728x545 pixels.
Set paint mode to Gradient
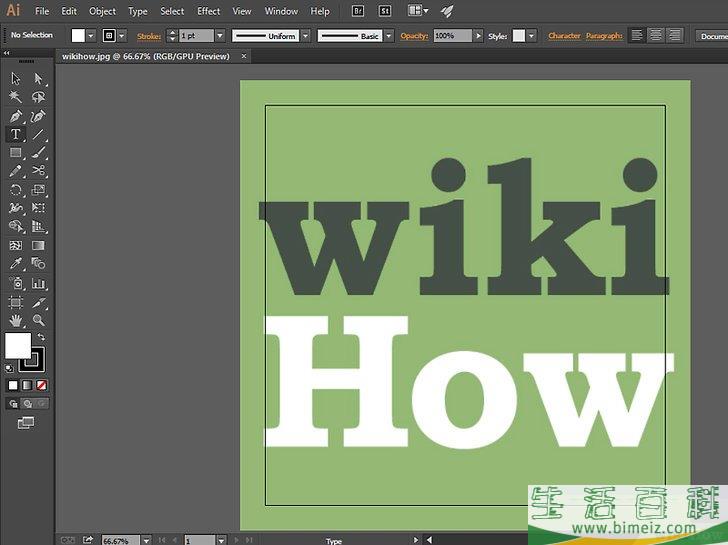tap(27, 385)
